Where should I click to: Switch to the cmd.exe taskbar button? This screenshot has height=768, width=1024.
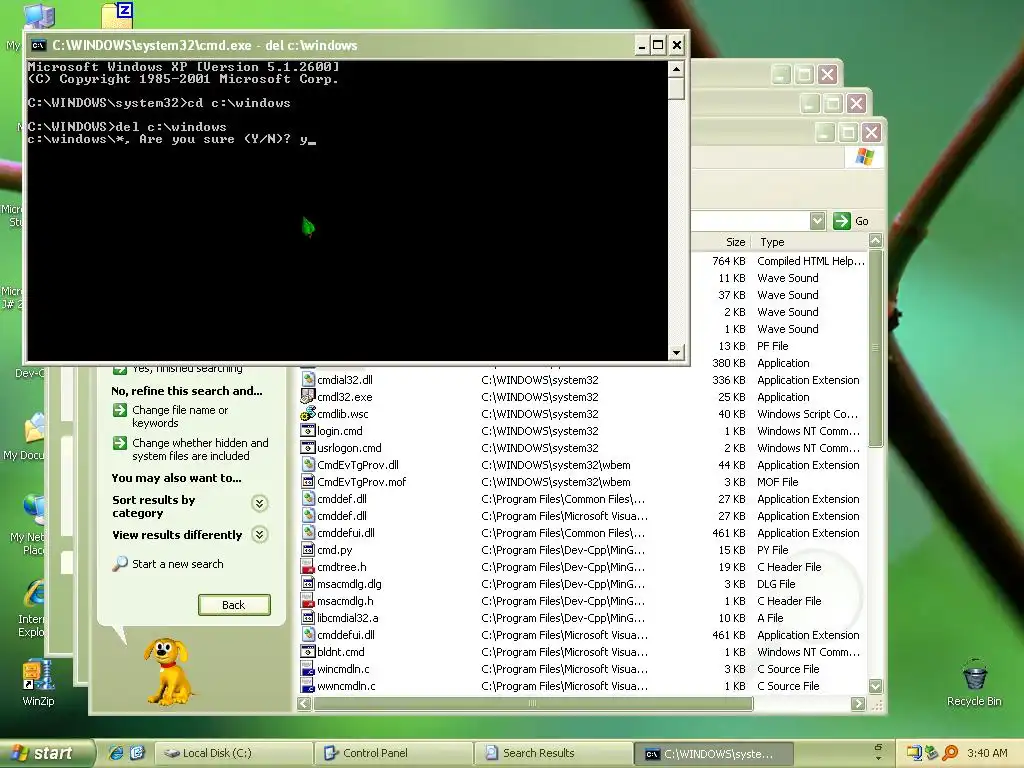[714, 754]
